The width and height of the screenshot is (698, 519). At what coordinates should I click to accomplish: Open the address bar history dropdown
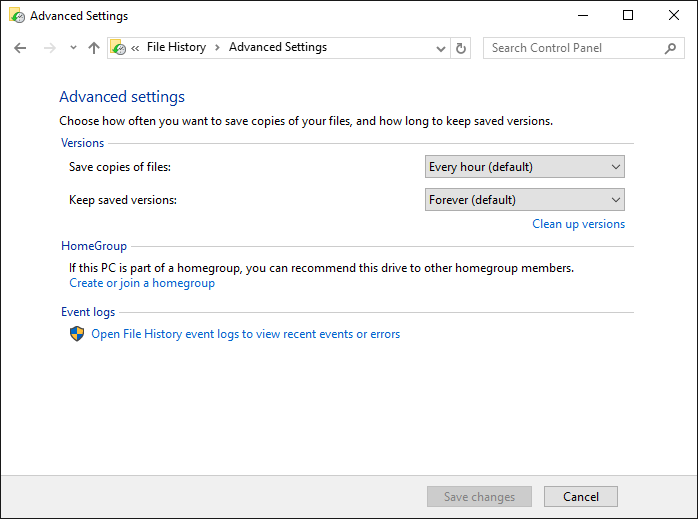pyautogui.click(x=441, y=48)
